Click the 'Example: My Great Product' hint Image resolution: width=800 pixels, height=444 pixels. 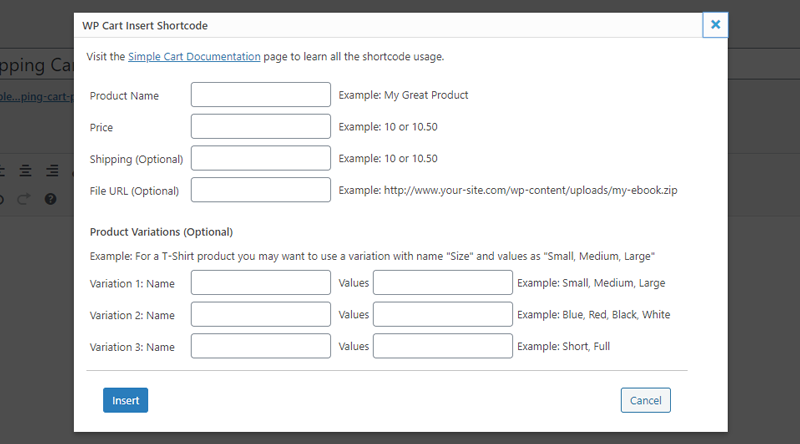point(403,95)
